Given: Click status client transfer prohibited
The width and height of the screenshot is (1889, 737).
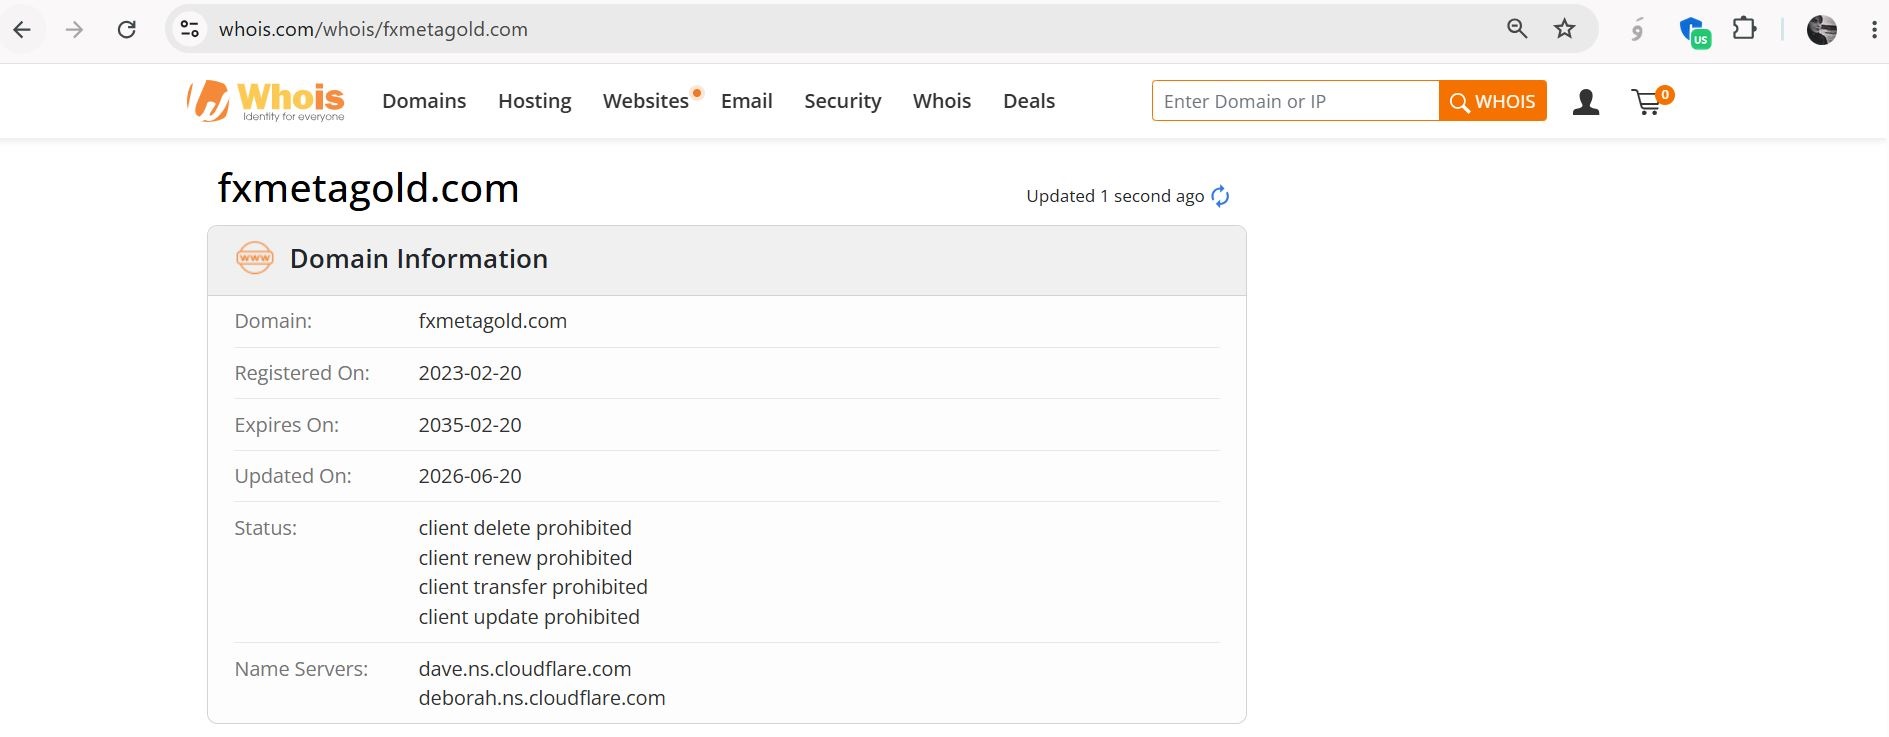Looking at the screenshot, I should tap(533, 587).
